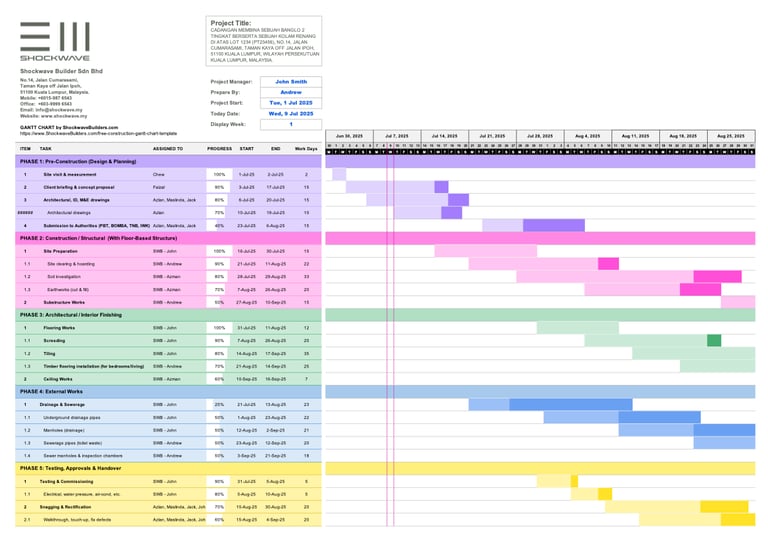
Task: Click the Aug 11, 2025 week header
Action: tap(635, 136)
